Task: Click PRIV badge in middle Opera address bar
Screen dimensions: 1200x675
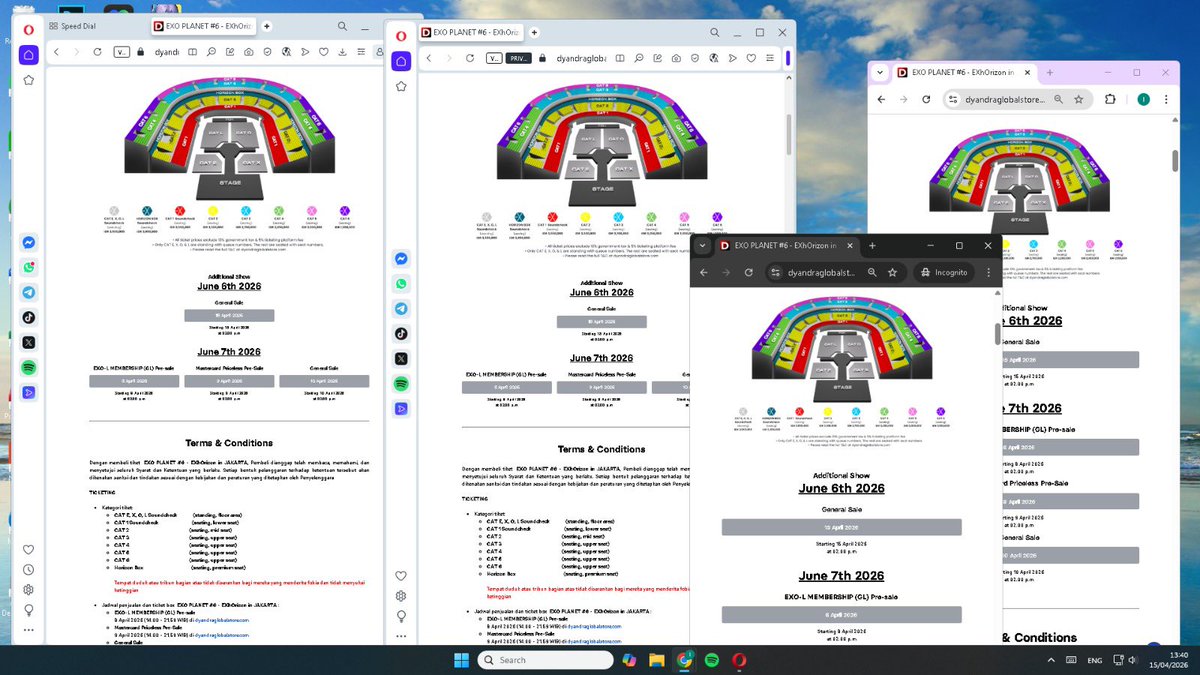Action: coord(520,58)
